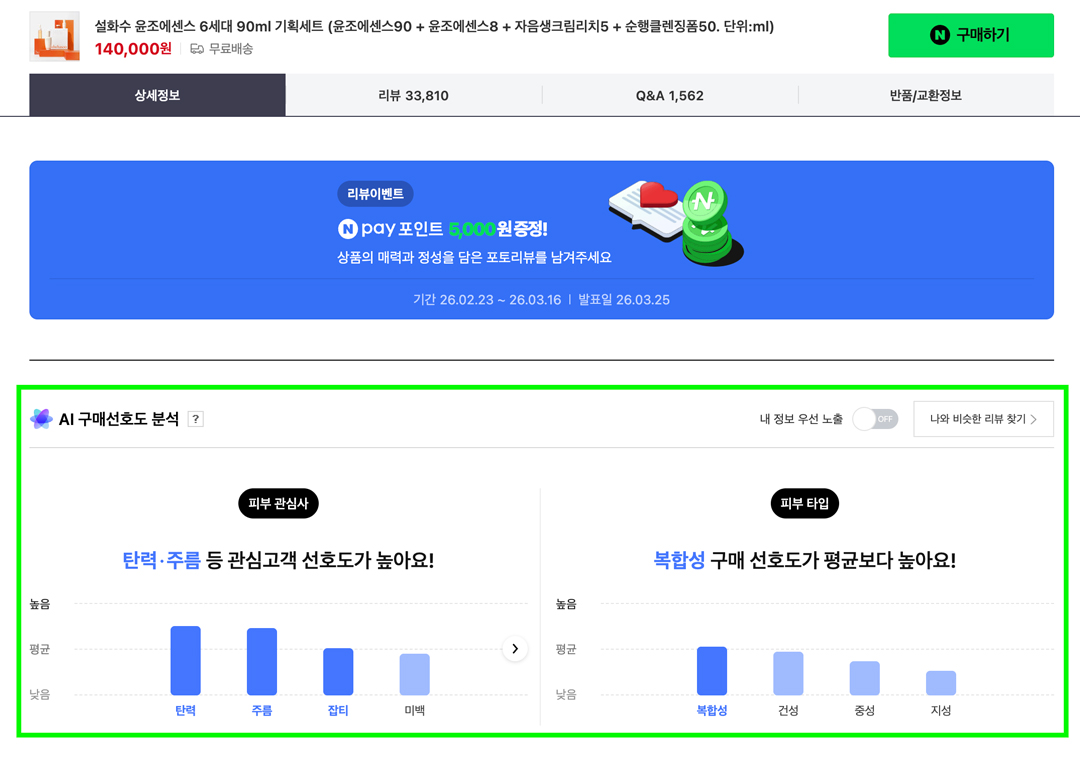Screen dimensions: 1080x757
Task: Switch to the 리뷰 33,810 tab
Action: (413, 95)
